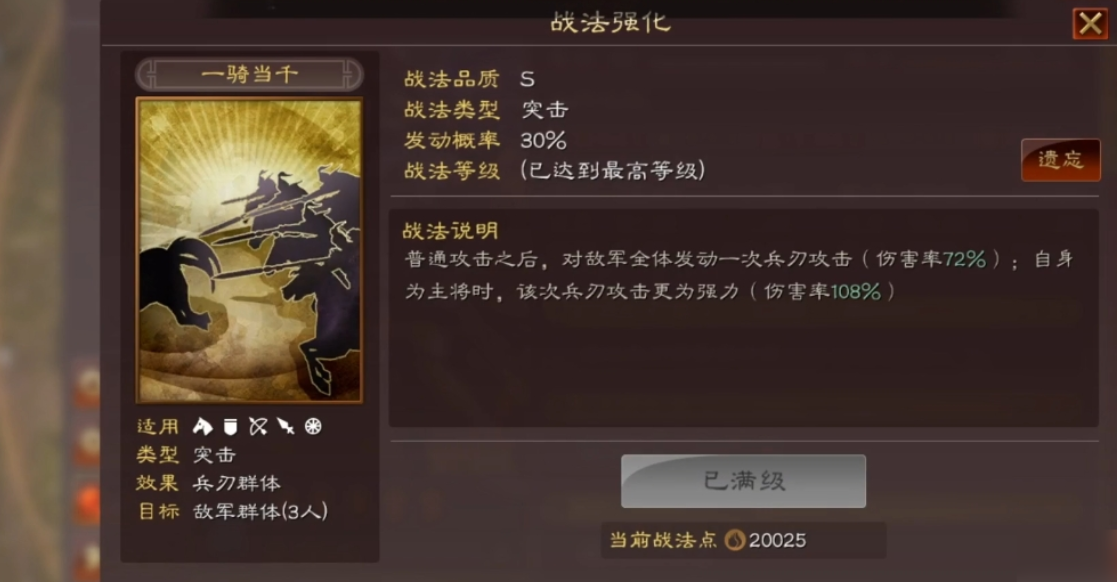Click the greyed 已满级 button
This screenshot has height=582, width=1117.
pyautogui.click(x=743, y=481)
